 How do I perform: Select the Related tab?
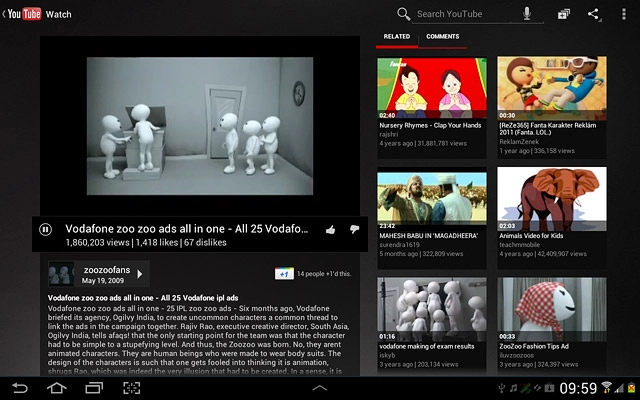397,37
